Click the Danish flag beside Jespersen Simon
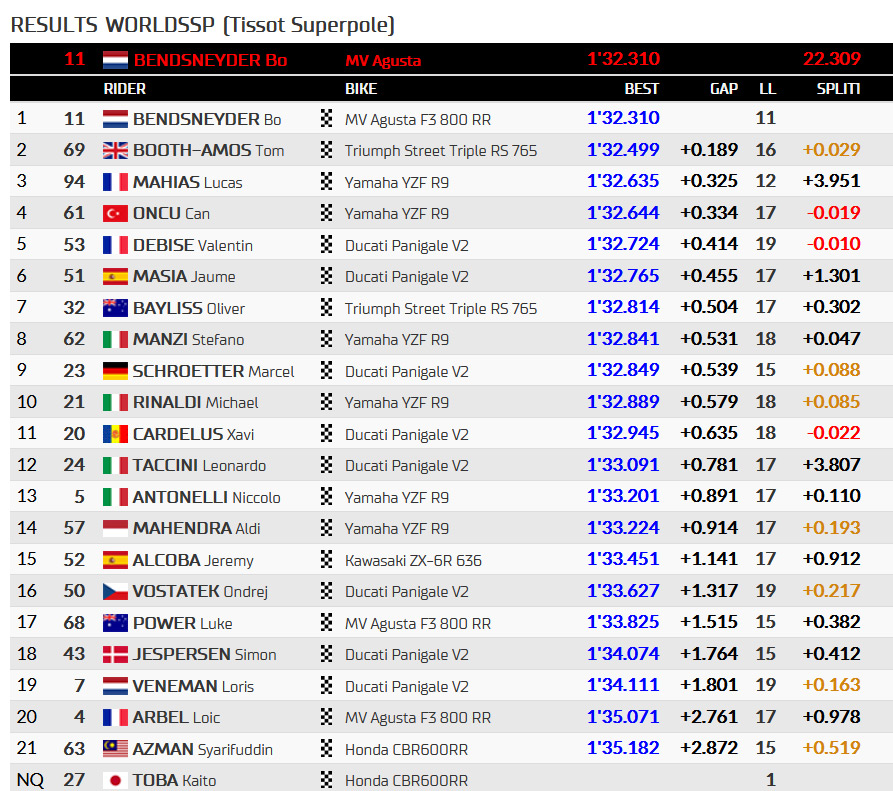 click(115, 654)
